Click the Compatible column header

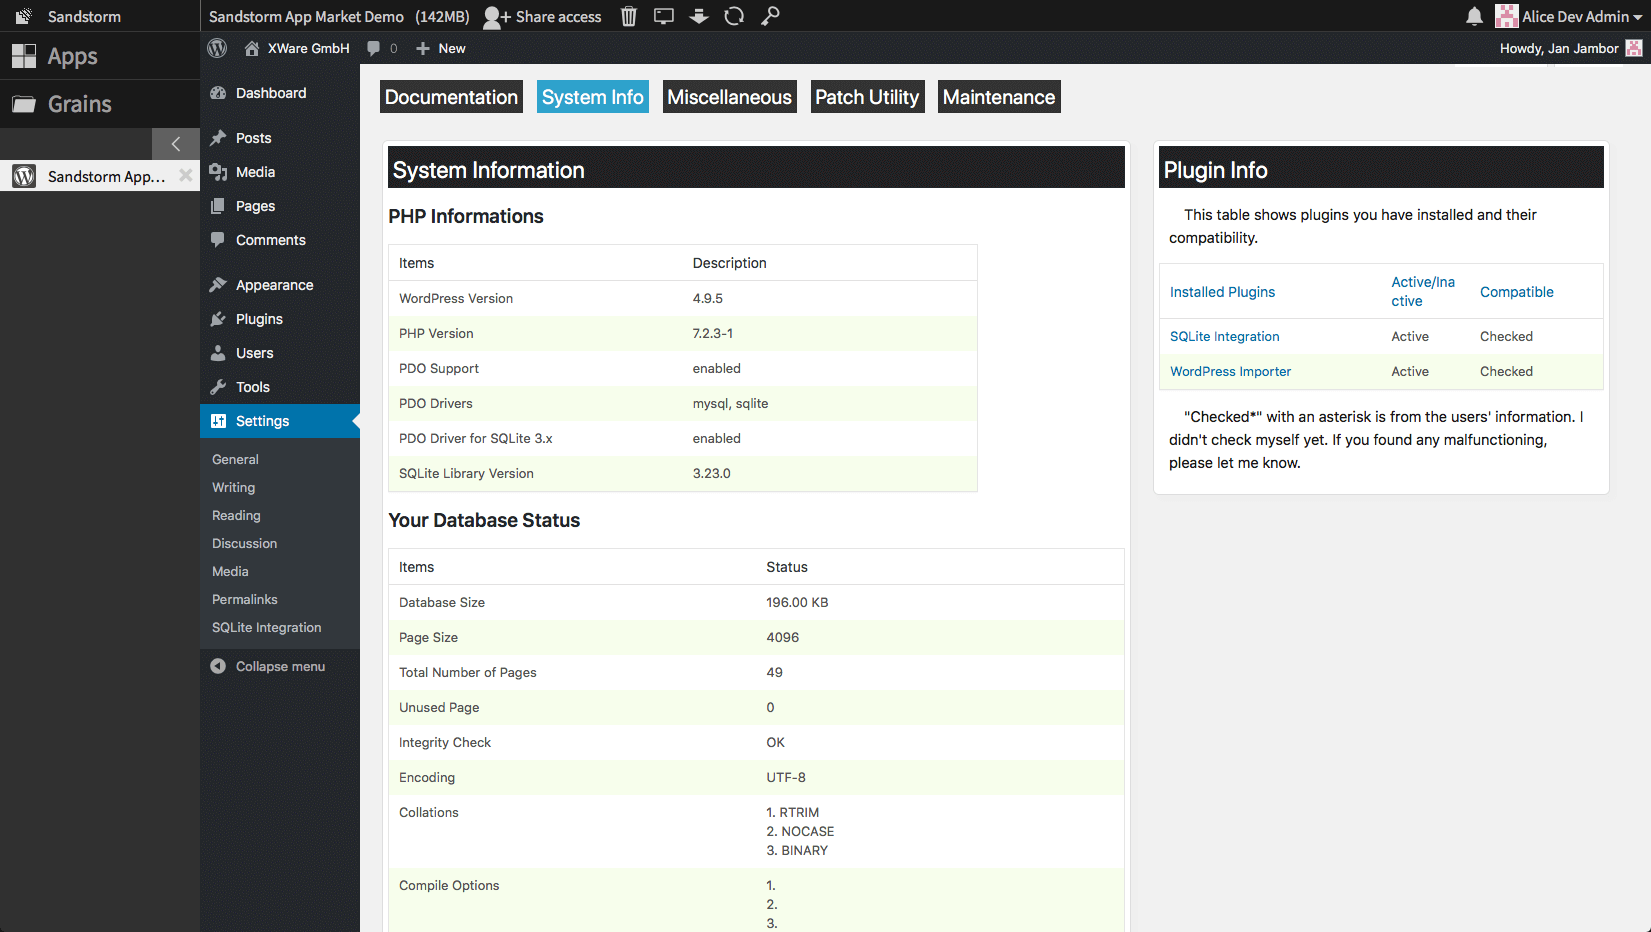(1517, 292)
